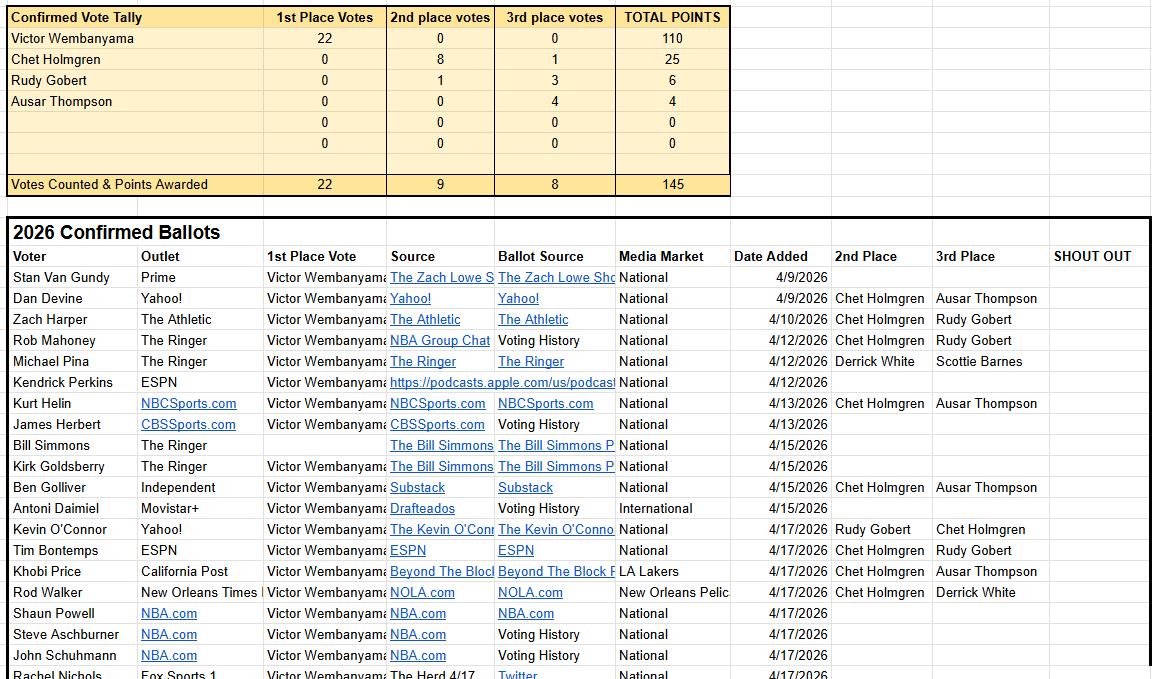Select the Media Market column header
This screenshot has height=679, width=1152.
672,256
